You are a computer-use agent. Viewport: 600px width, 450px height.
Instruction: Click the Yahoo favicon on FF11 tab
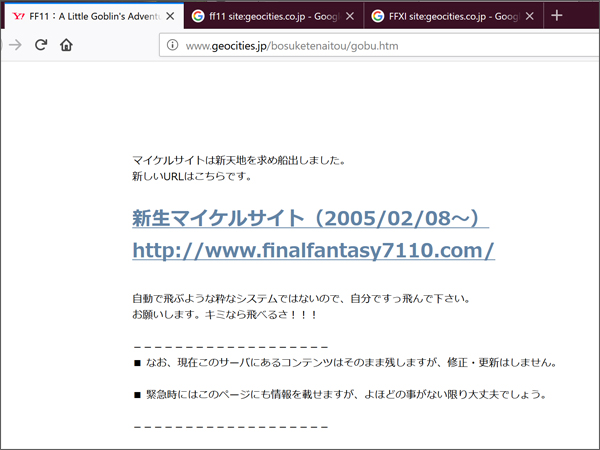(x=18, y=16)
